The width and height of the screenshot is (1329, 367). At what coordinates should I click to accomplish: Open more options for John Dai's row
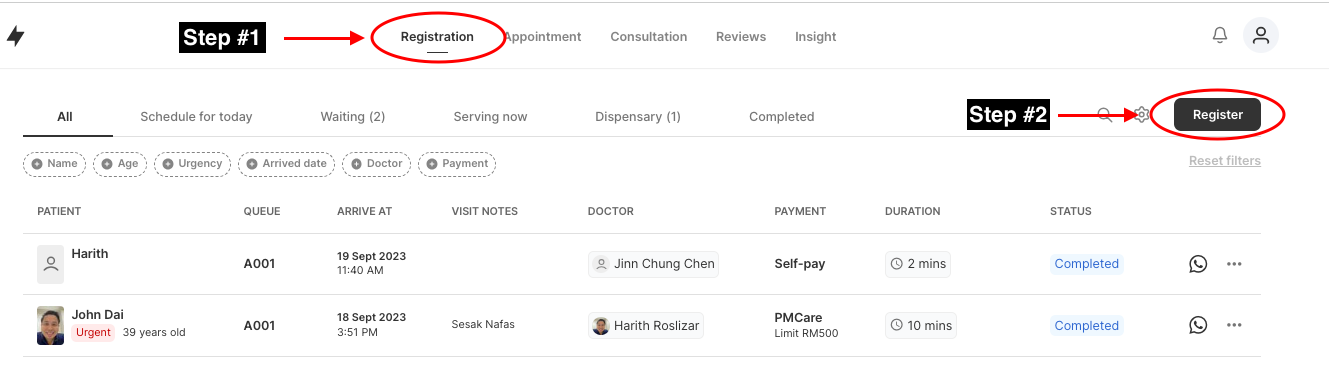(x=1234, y=325)
